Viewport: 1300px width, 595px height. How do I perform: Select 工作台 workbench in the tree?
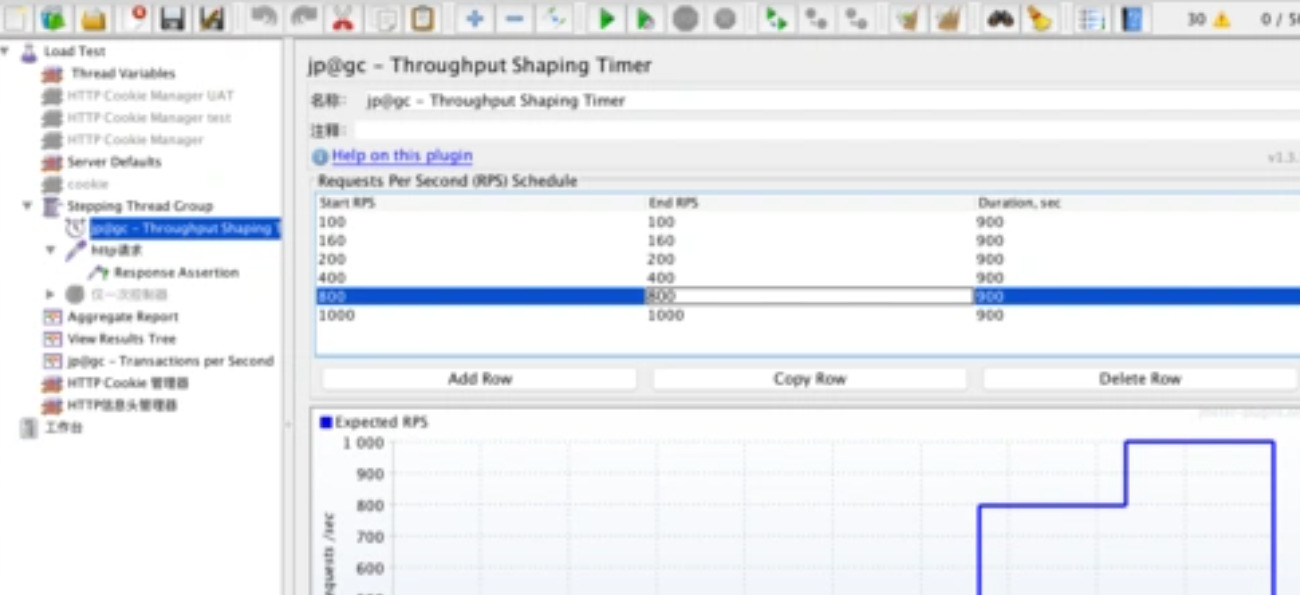point(64,428)
